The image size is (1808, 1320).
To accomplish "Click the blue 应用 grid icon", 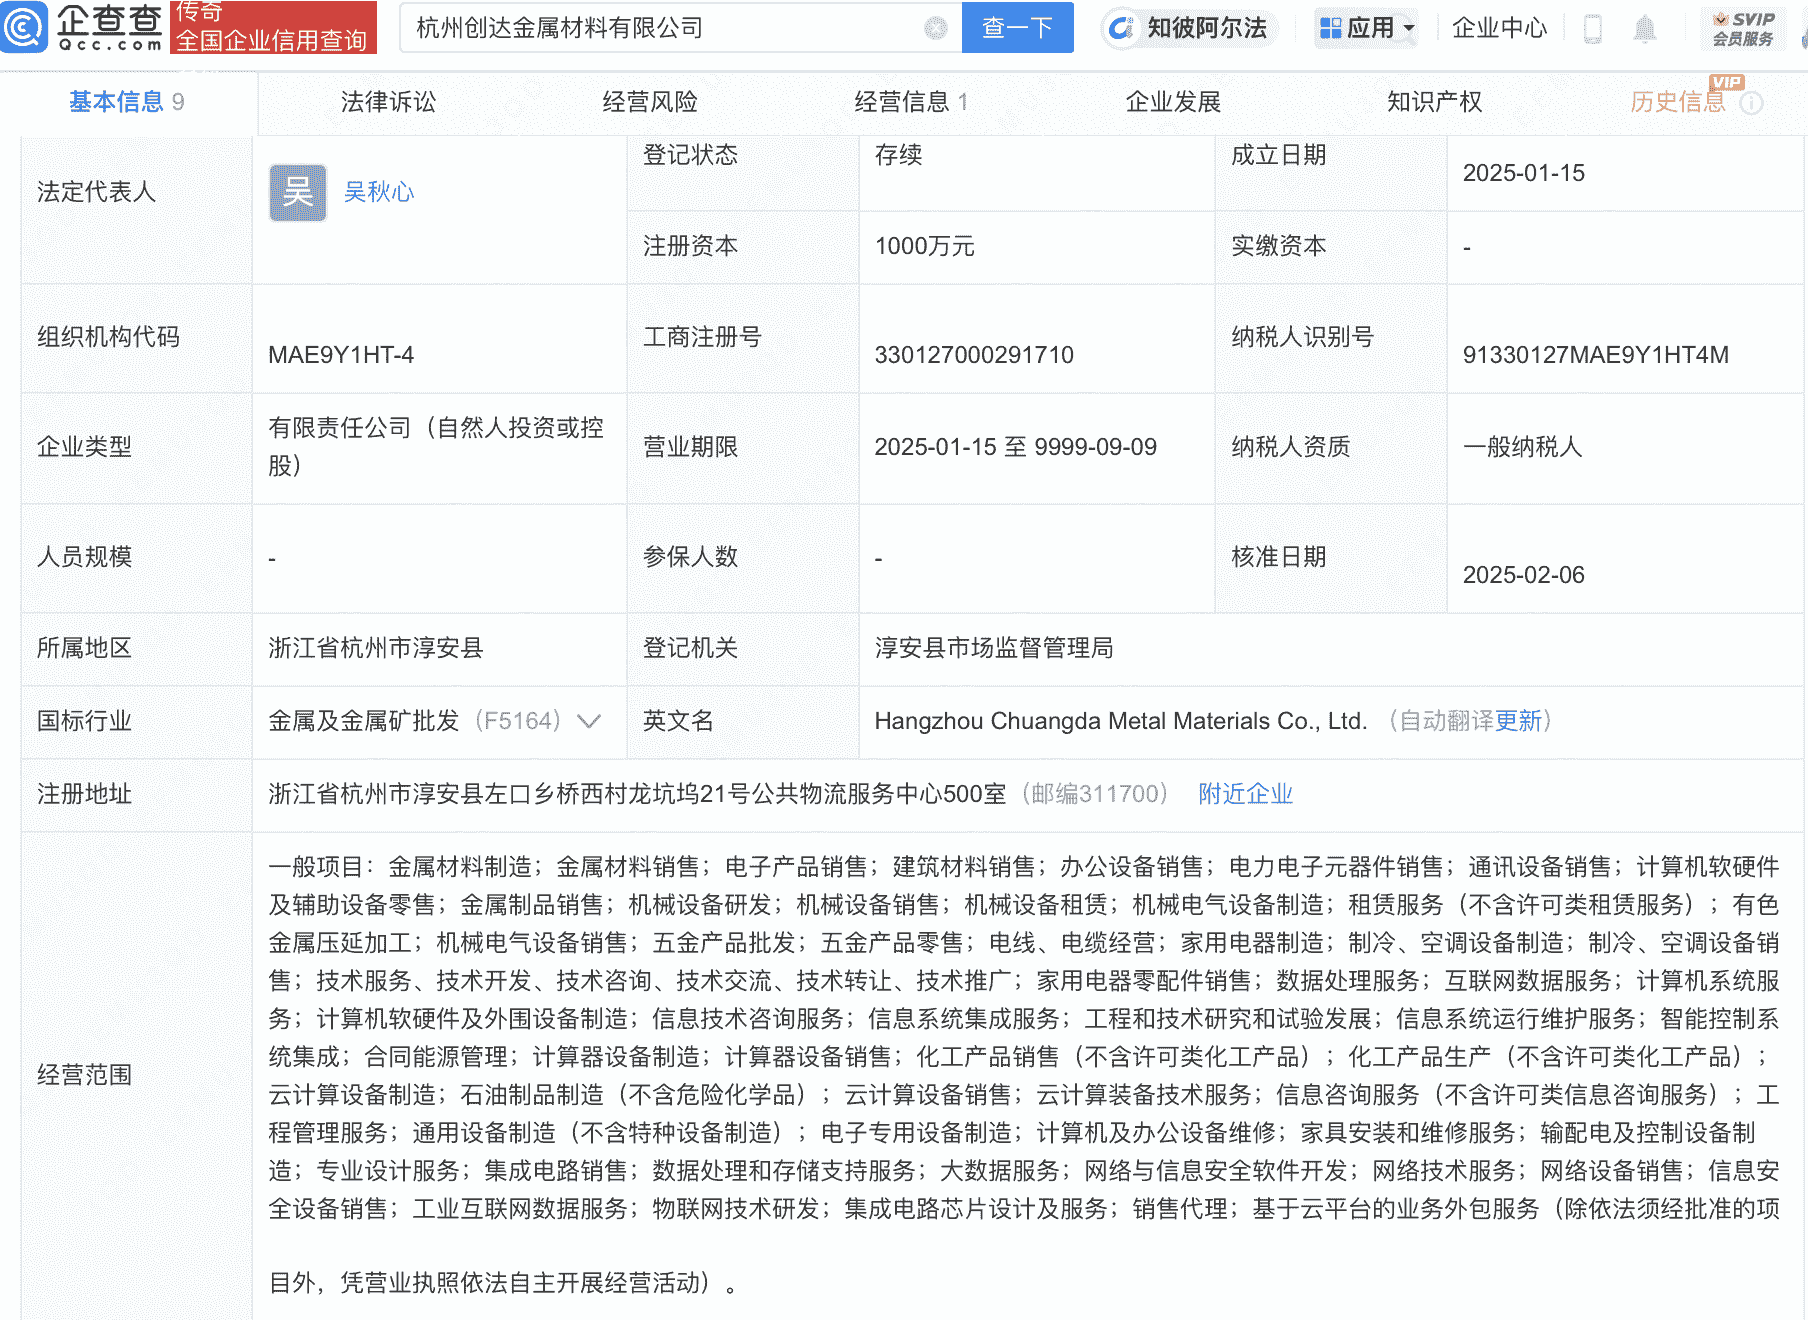I will (1330, 28).
